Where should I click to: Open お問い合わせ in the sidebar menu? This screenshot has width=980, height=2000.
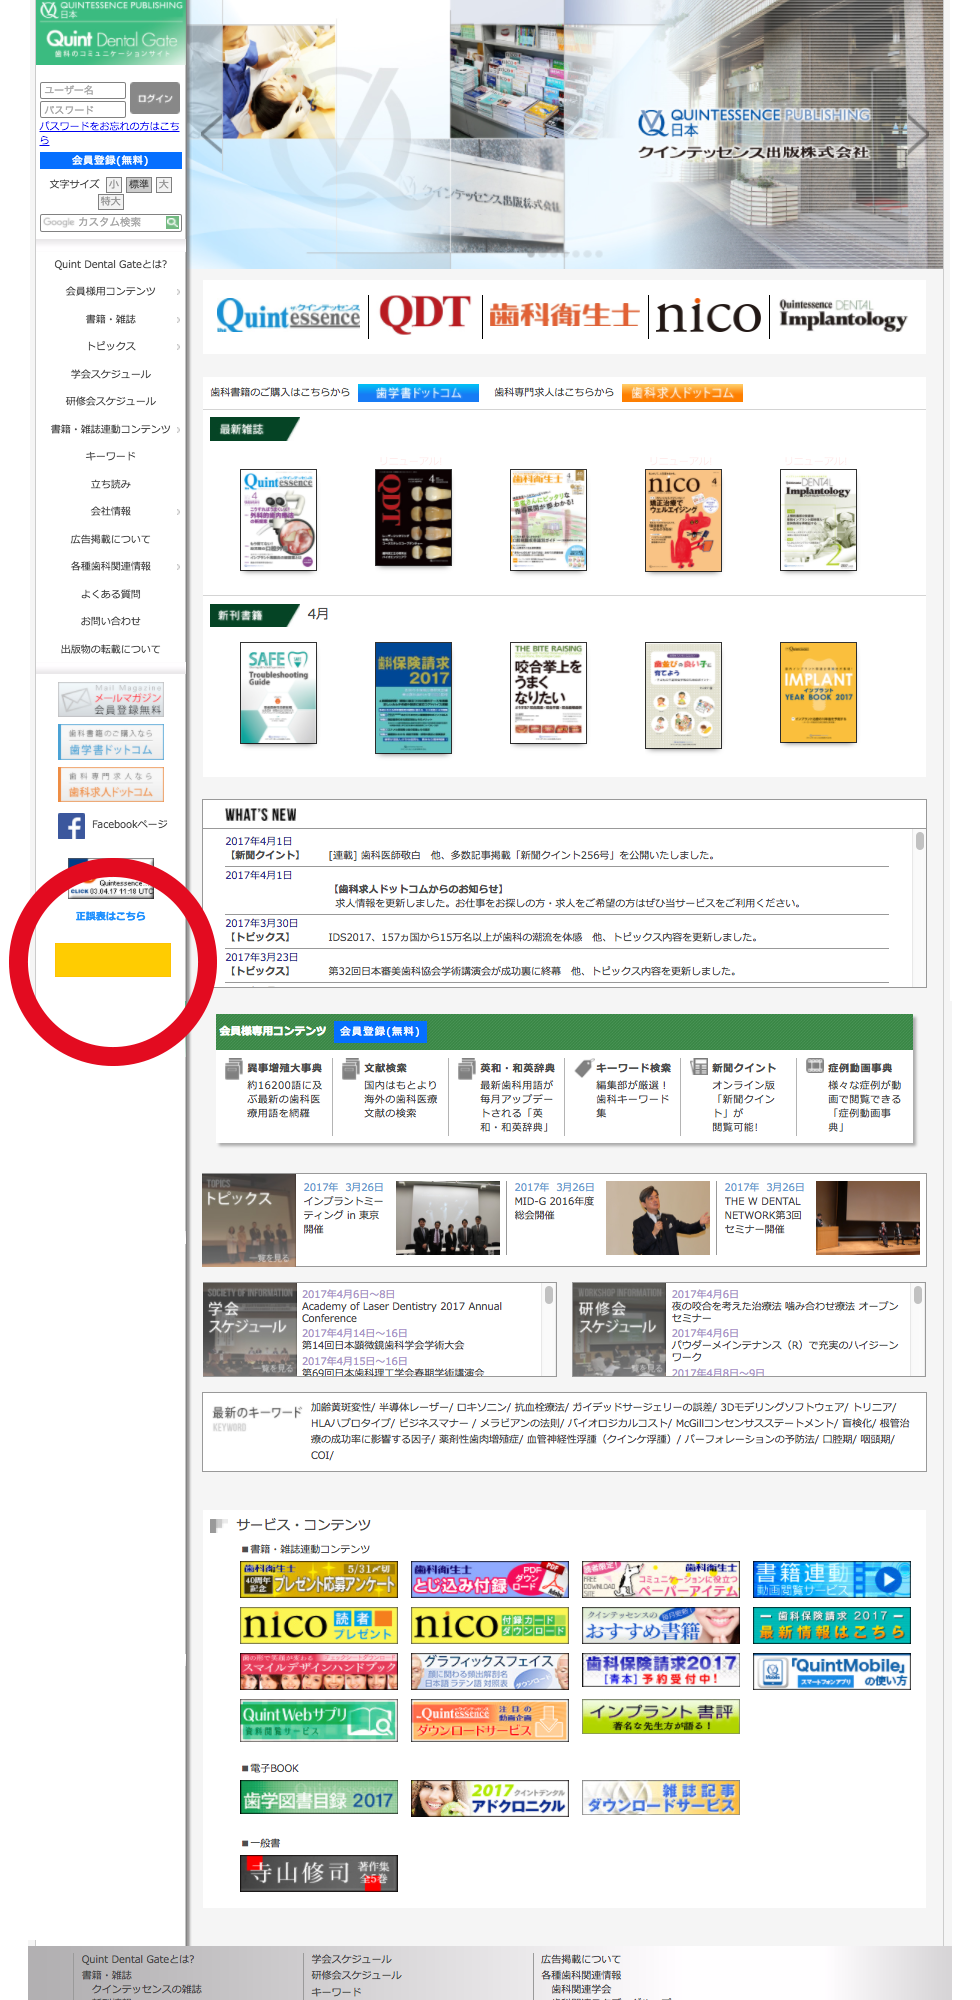[x=111, y=622]
